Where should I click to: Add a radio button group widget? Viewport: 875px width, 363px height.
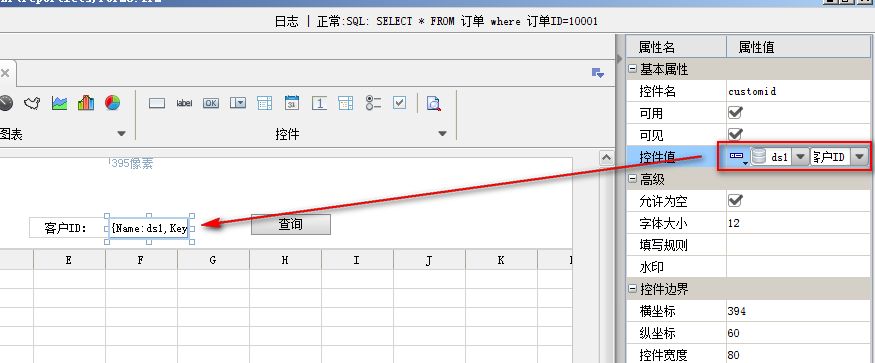[373, 103]
